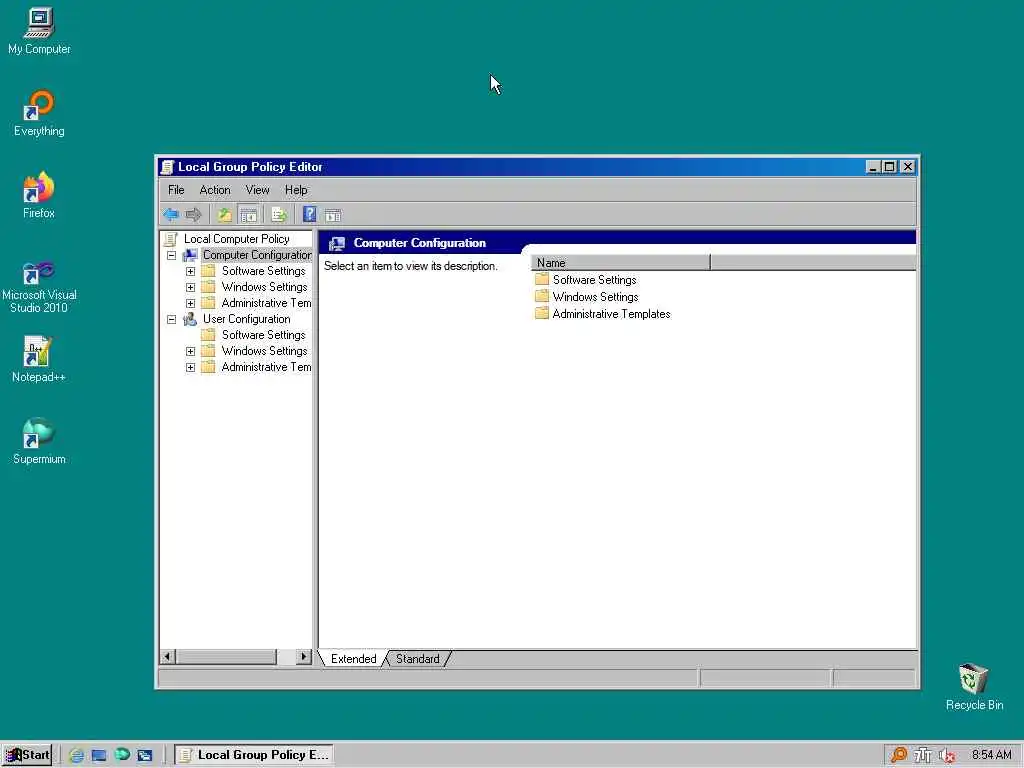Expand Windows Settings under Computer Configuration
Image resolution: width=1024 pixels, height=768 pixels.
(190, 287)
